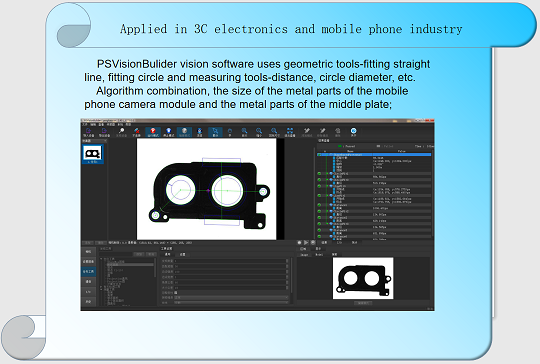Screen dimensions: 540x364
Task: Click the purple import device document icon
Action: pos(88,131)
